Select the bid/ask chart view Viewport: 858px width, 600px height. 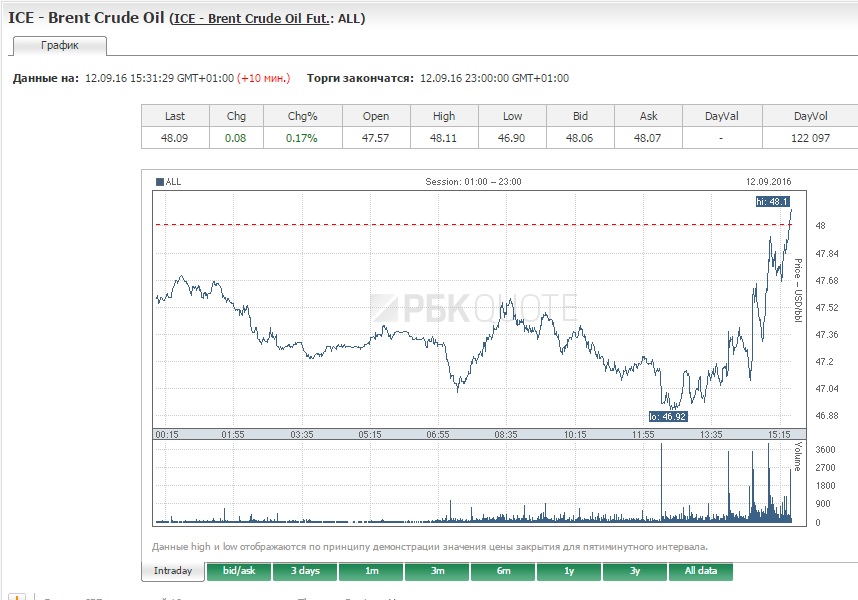click(x=239, y=571)
